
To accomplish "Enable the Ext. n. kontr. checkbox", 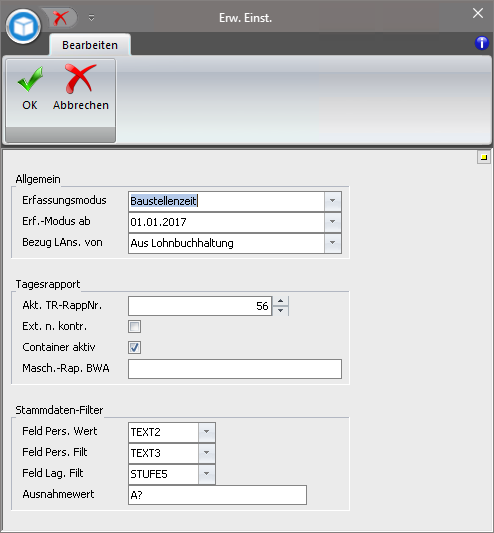I will pyautogui.click(x=134, y=326).
